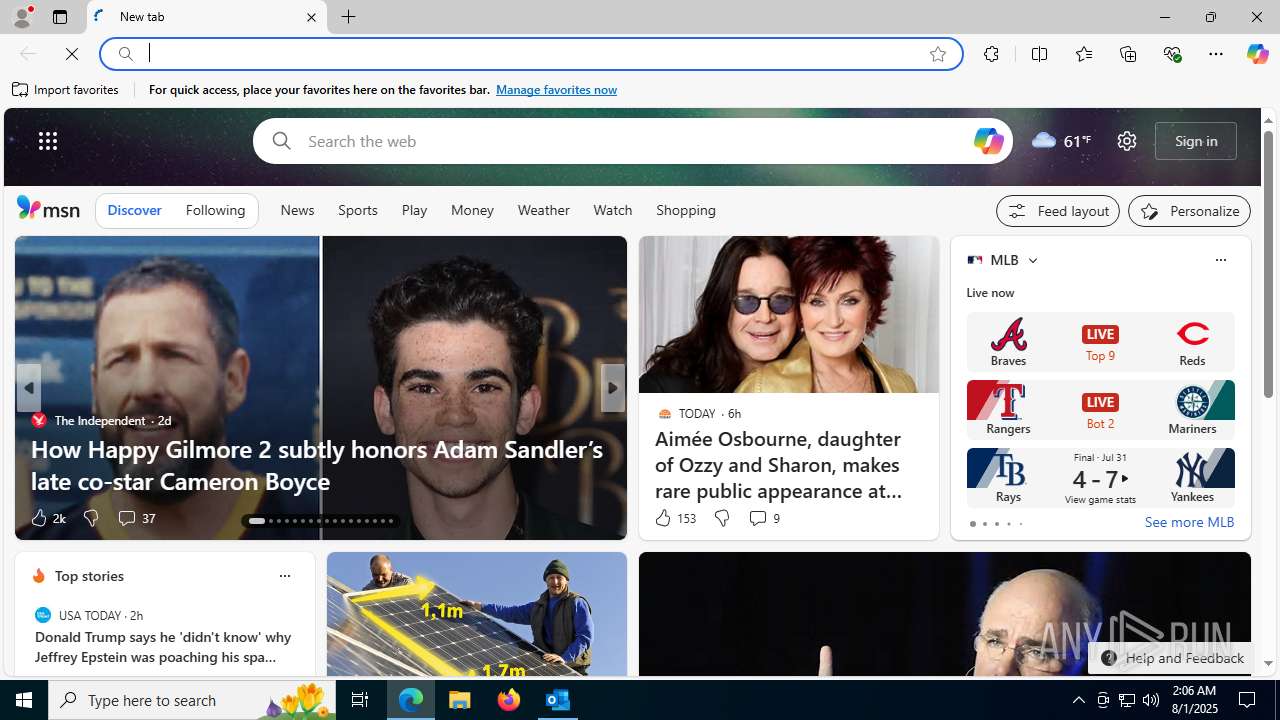Switch to the Discover feed
The width and height of the screenshot is (1280, 720).
coord(134,211)
